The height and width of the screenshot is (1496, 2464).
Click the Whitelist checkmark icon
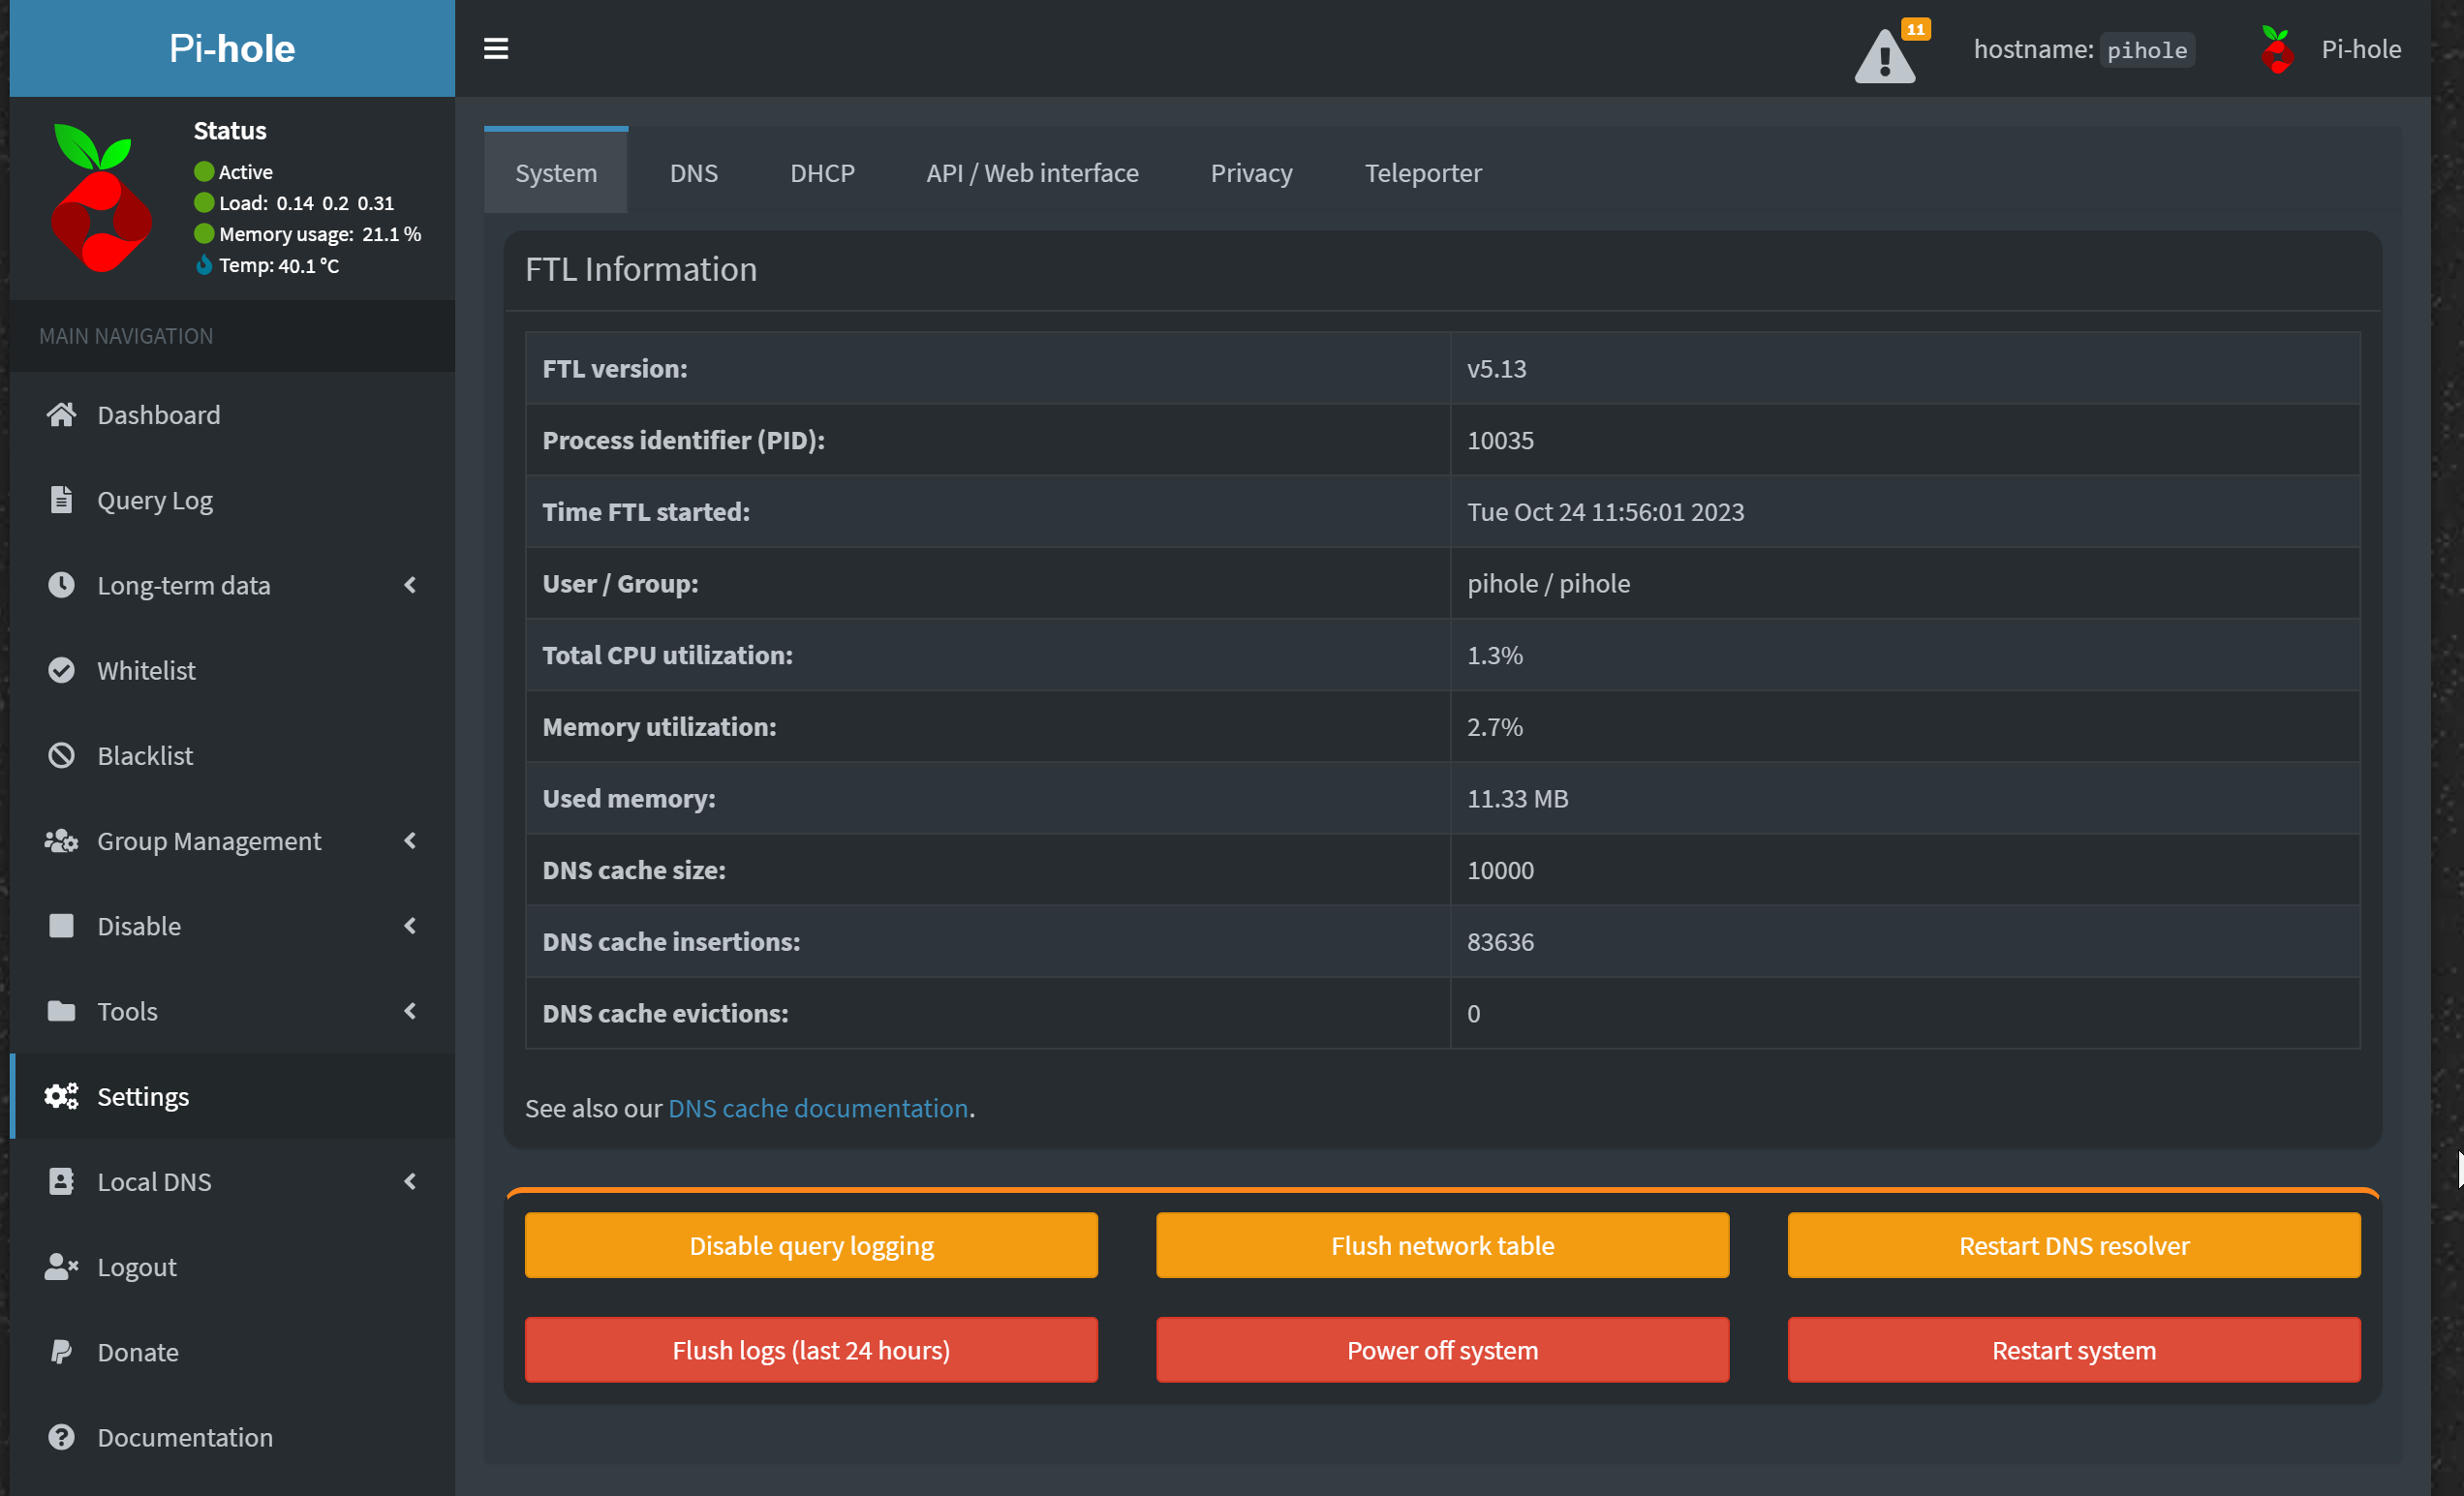(x=61, y=670)
